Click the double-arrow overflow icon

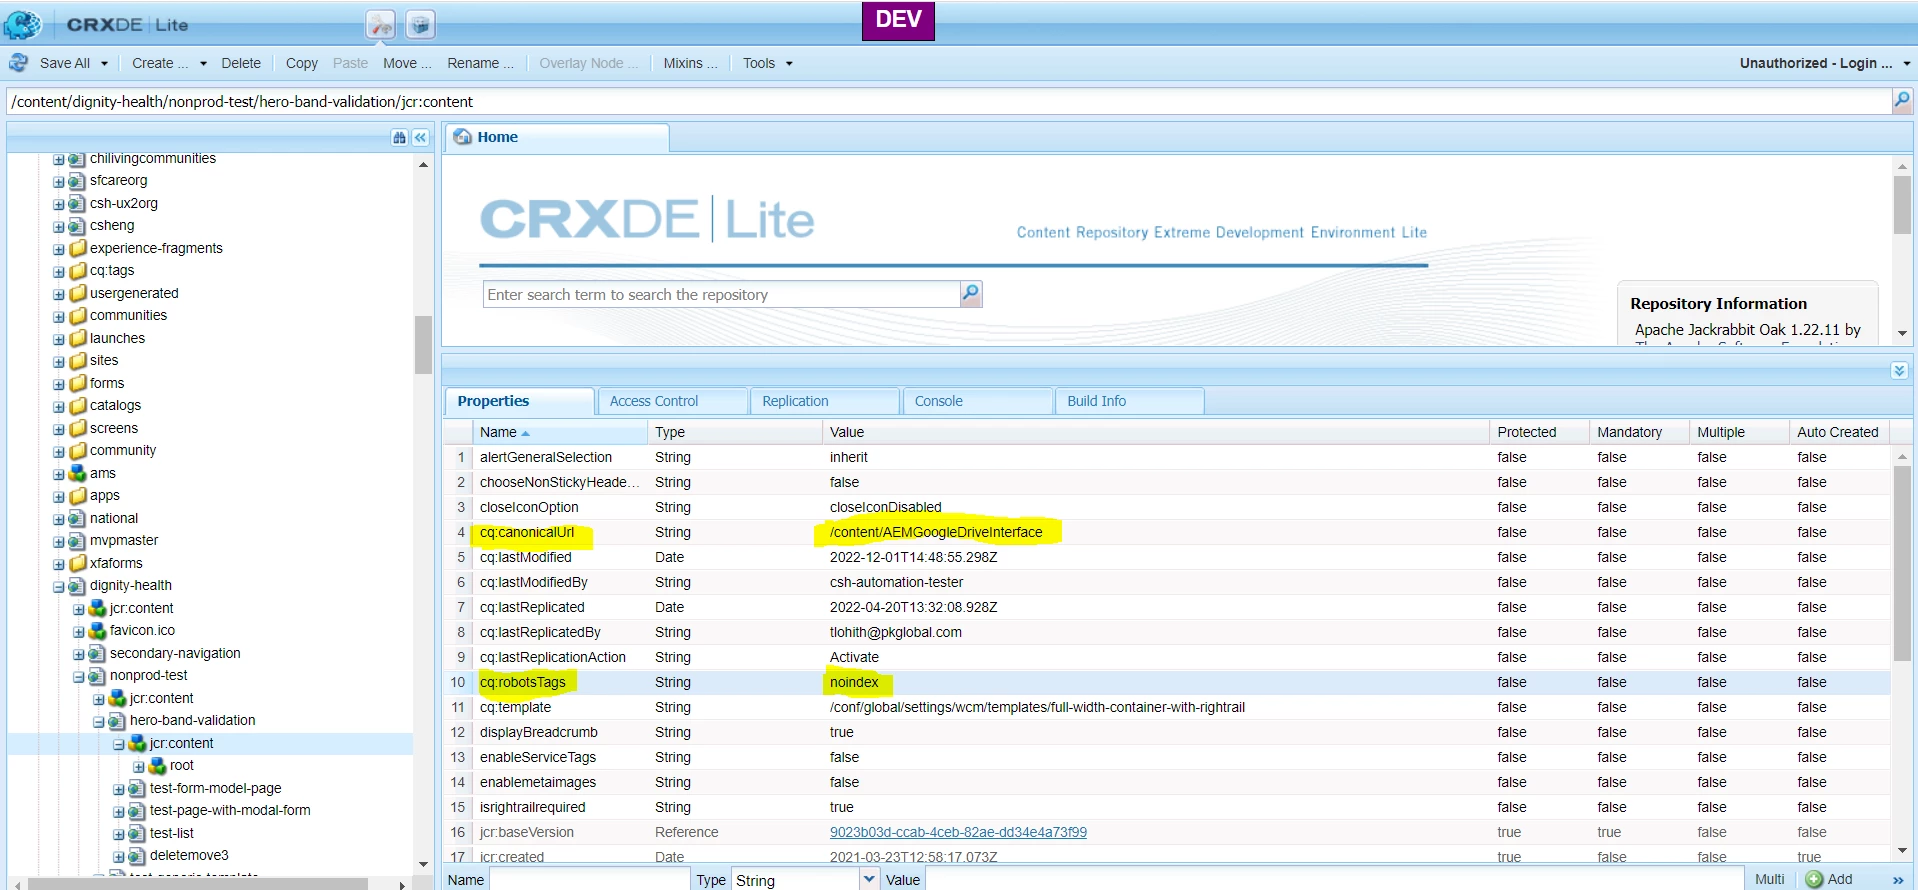tap(1898, 880)
